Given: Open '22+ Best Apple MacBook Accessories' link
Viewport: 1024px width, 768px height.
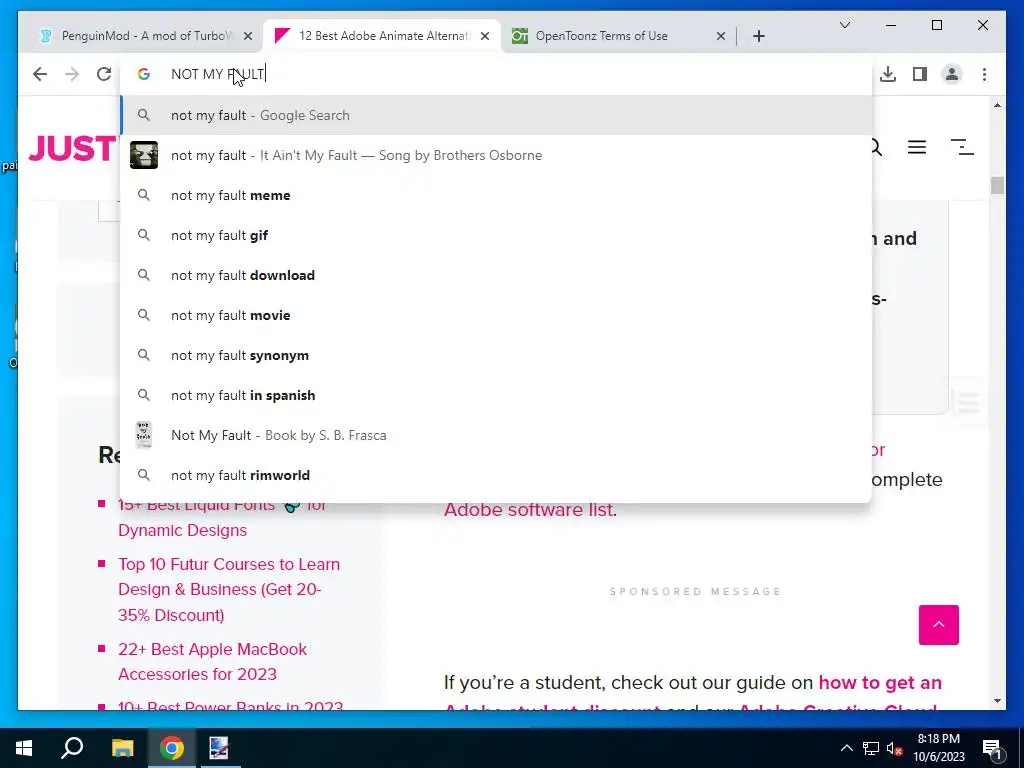Looking at the screenshot, I should [212, 662].
